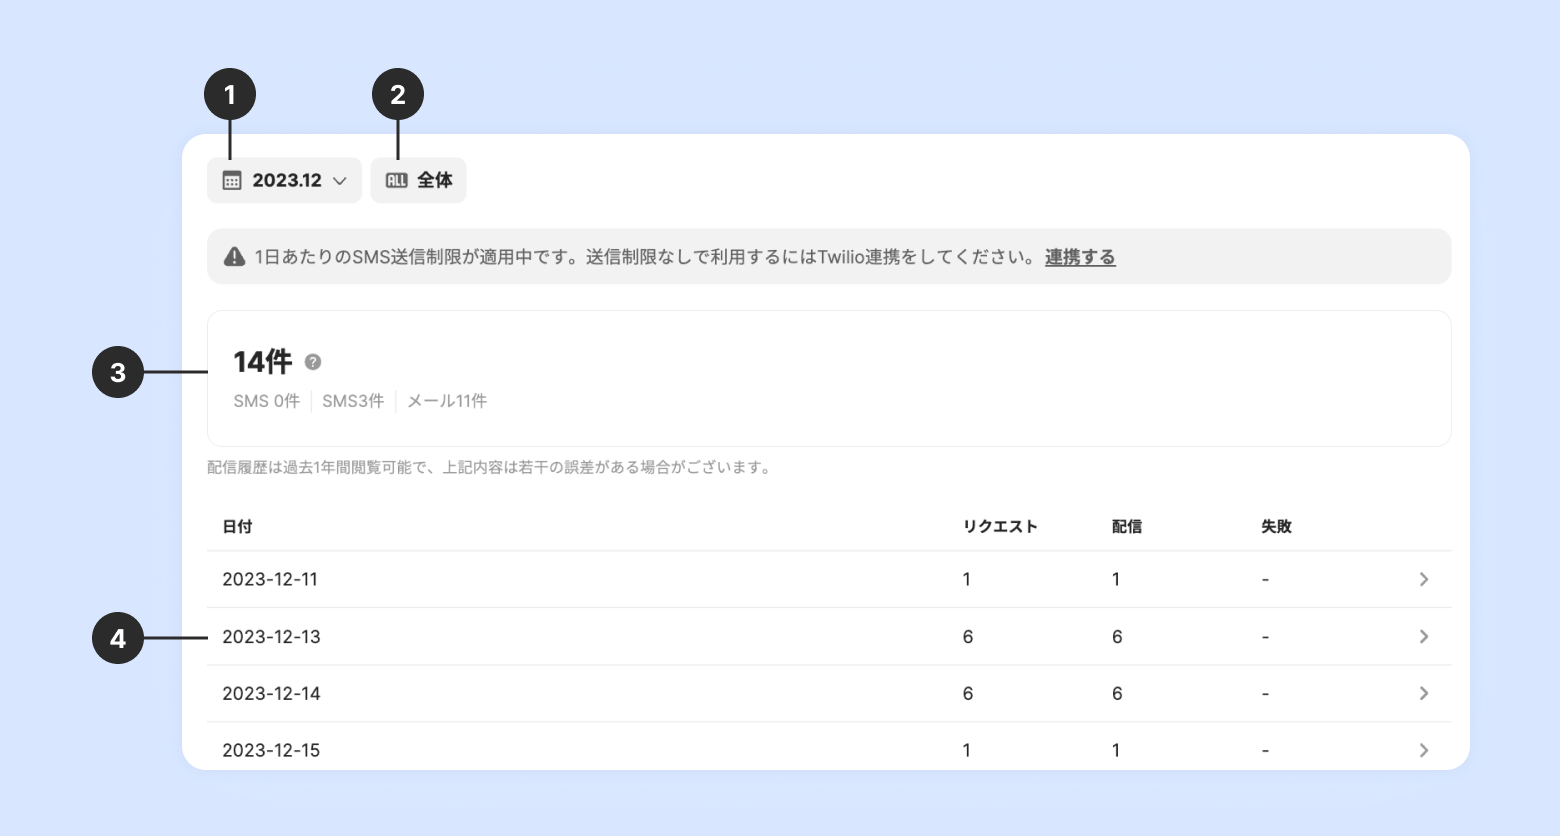Expand the 2023-12-11 row chevron
This screenshot has width=1560, height=836.
coord(1424,580)
